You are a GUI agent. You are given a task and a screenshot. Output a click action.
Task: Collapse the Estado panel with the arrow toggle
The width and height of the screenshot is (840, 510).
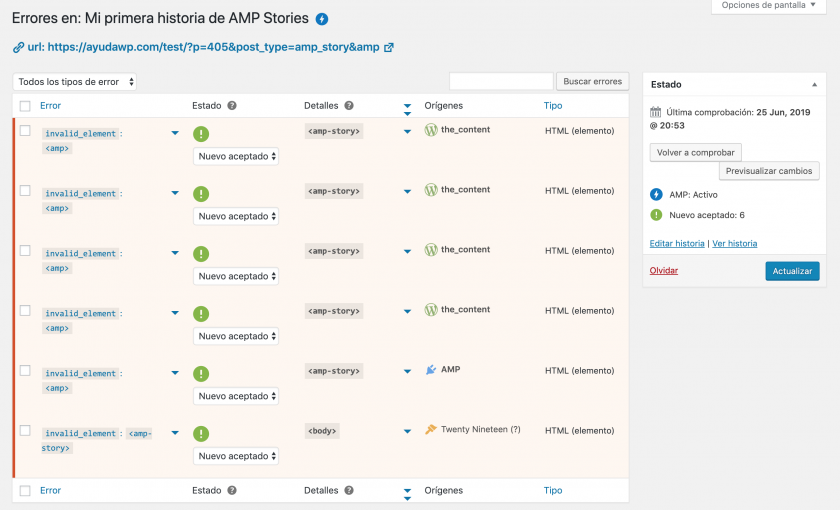point(814,85)
